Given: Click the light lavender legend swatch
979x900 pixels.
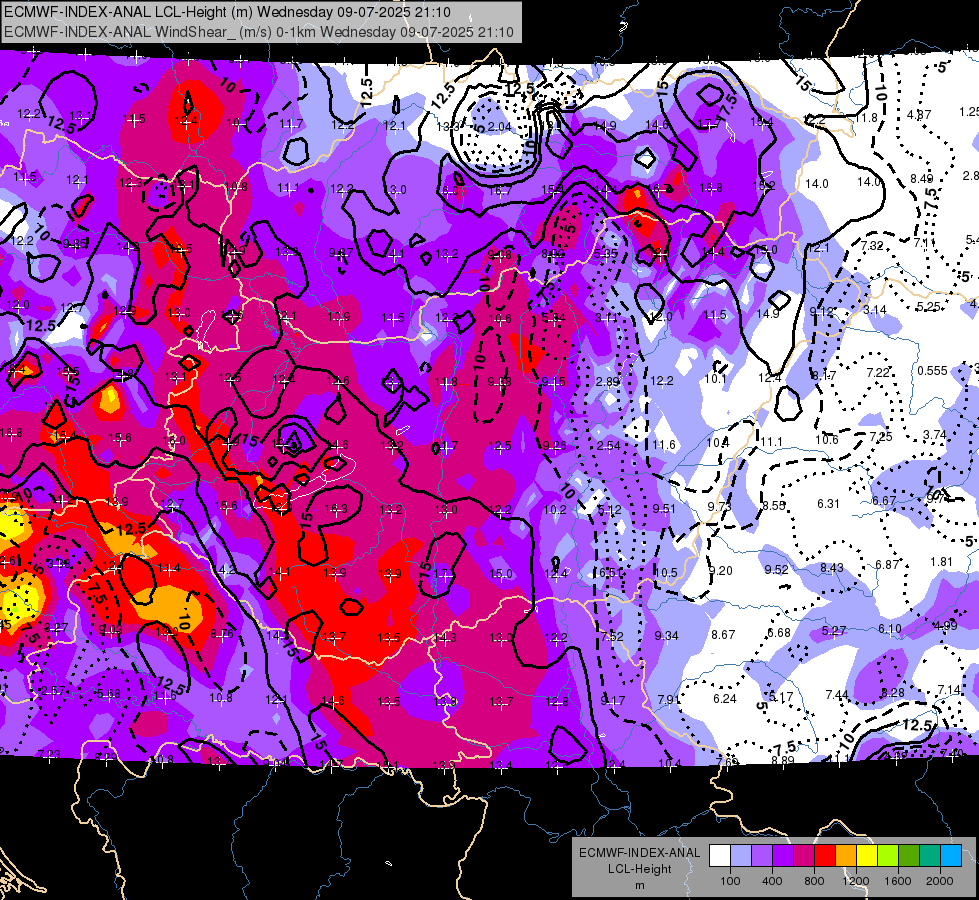Looking at the screenshot, I should (741, 856).
